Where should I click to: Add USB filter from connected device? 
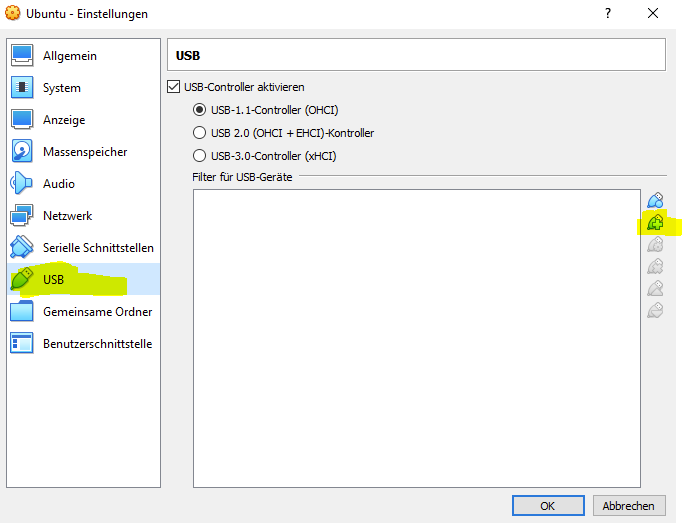[655, 222]
